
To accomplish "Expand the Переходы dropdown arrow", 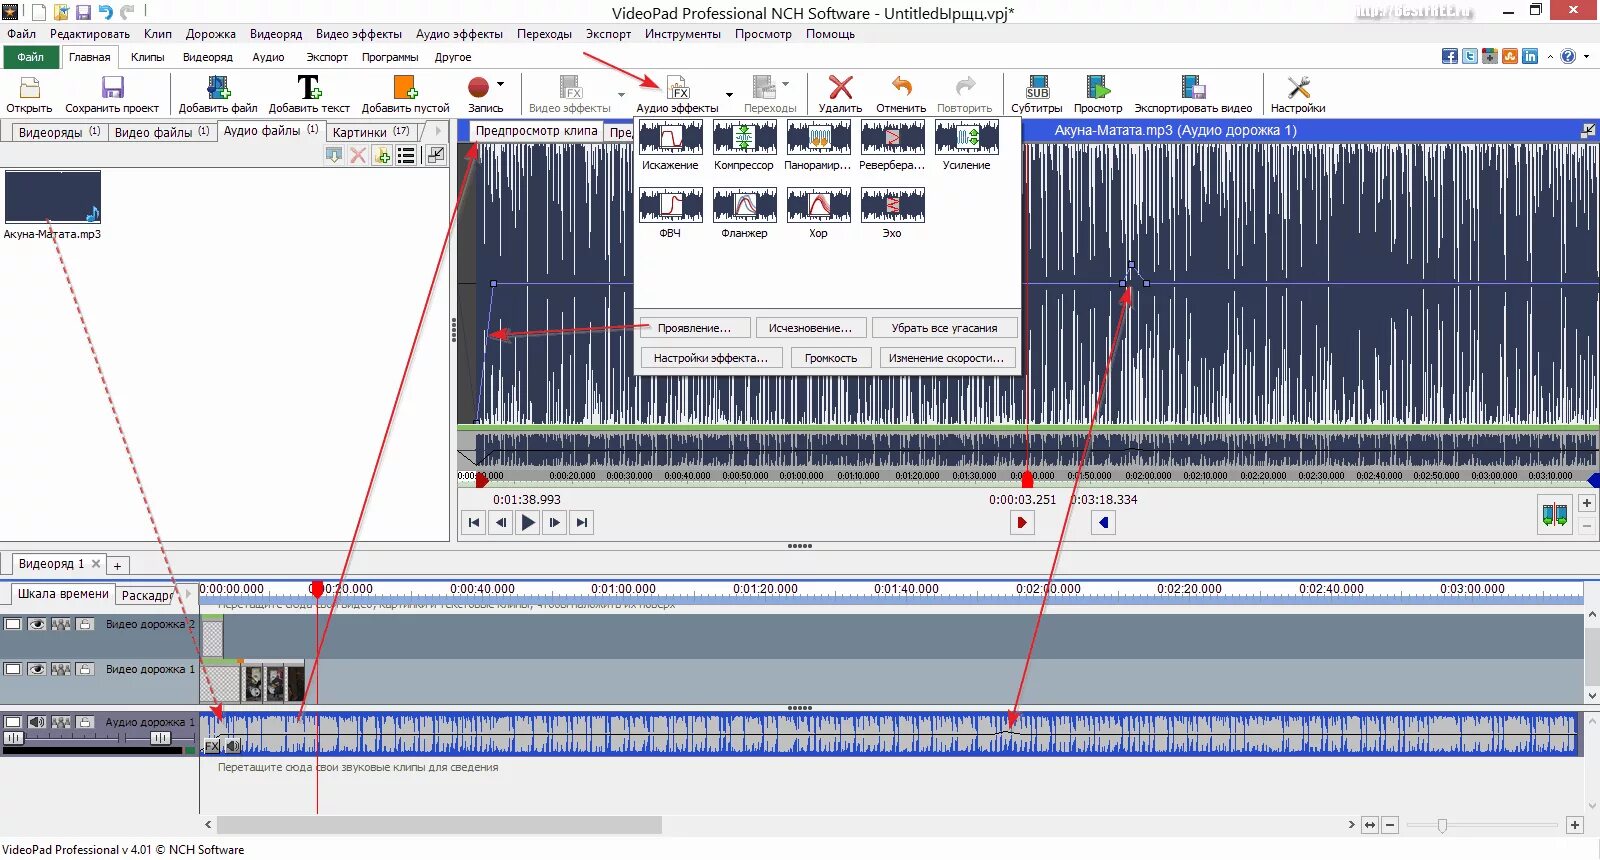I will (785, 84).
